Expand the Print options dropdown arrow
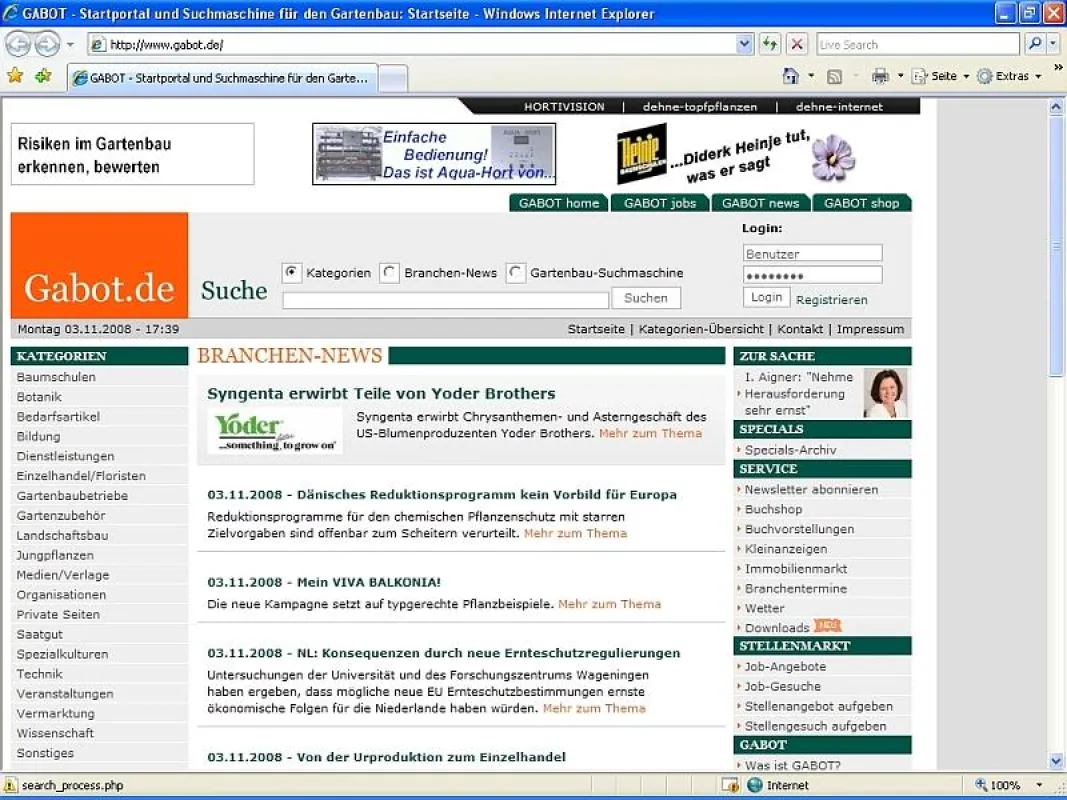The image size is (1067, 800). pyautogui.click(x=900, y=76)
